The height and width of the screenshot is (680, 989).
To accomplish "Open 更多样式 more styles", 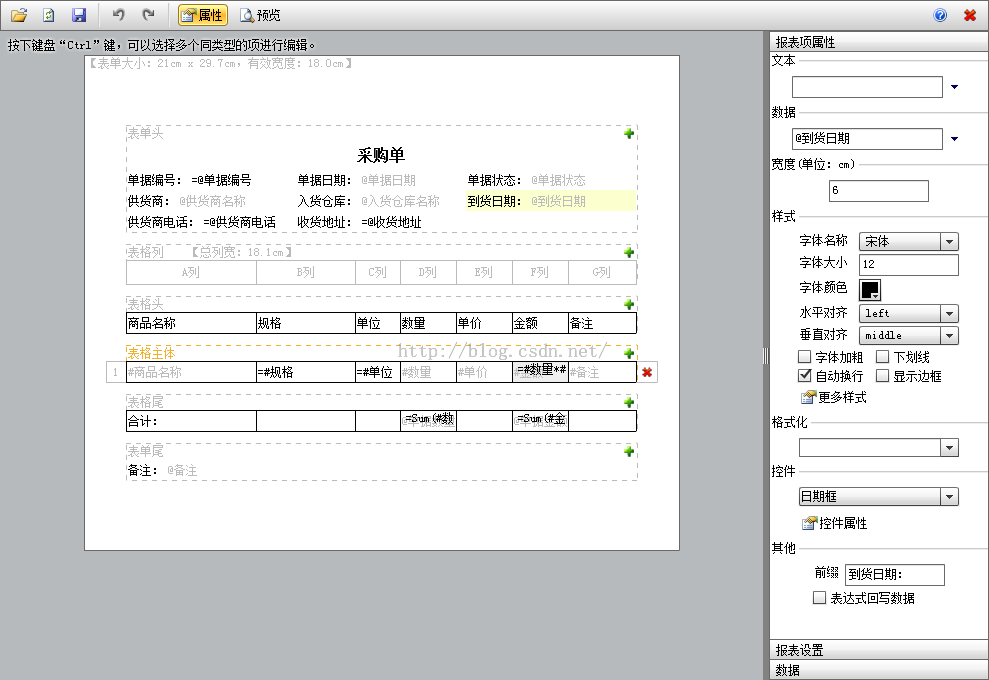I will click(x=833, y=397).
